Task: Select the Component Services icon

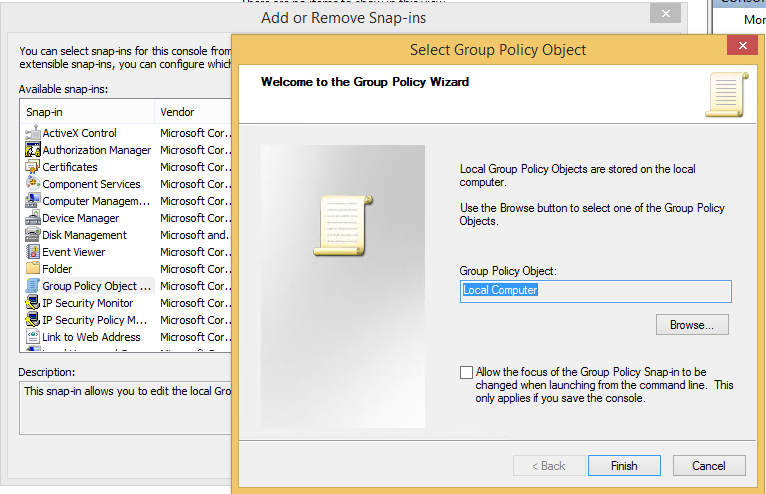Action: pyautogui.click(x=33, y=184)
